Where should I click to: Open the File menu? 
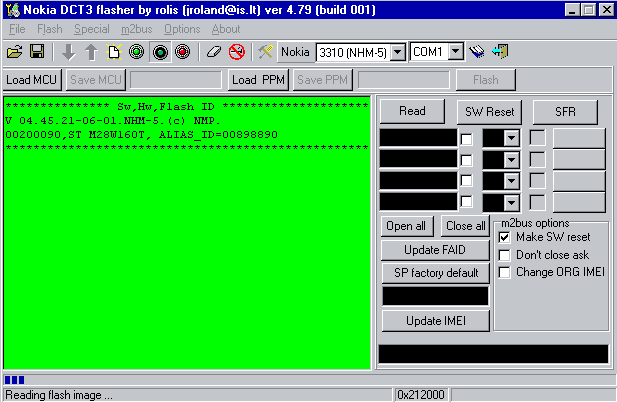pyautogui.click(x=17, y=29)
